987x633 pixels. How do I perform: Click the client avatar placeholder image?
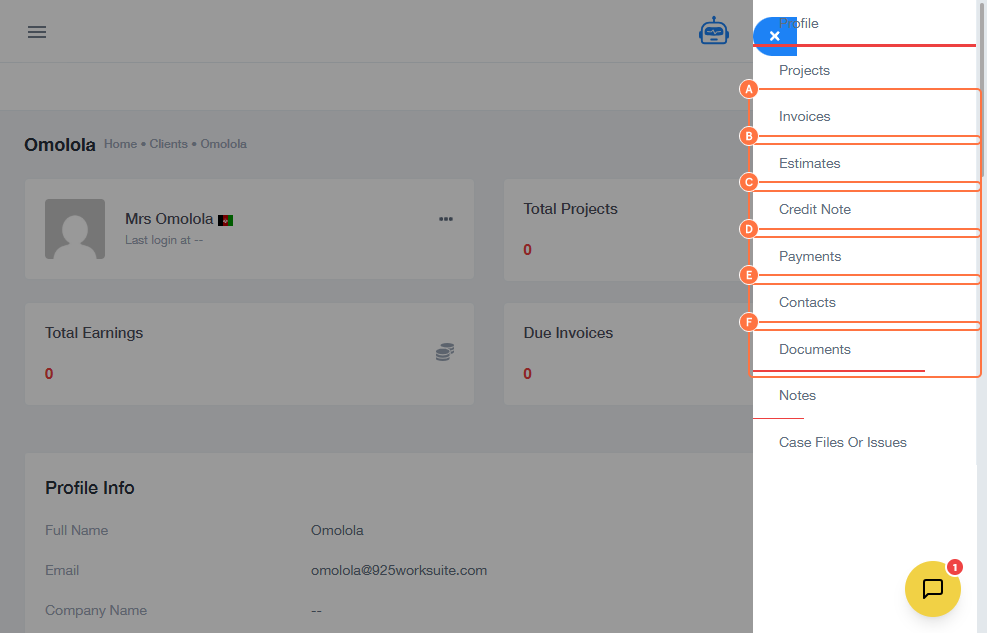pyautogui.click(x=75, y=229)
